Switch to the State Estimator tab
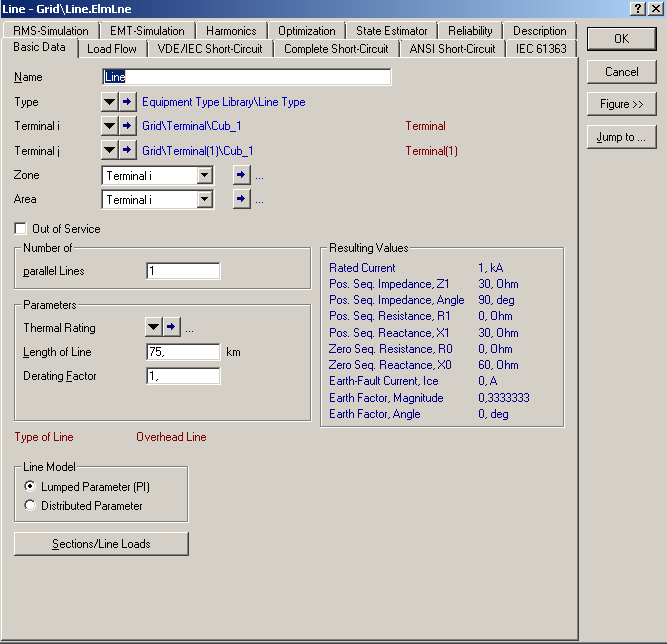The height and width of the screenshot is (644, 667). pyautogui.click(x=391, y=31)
